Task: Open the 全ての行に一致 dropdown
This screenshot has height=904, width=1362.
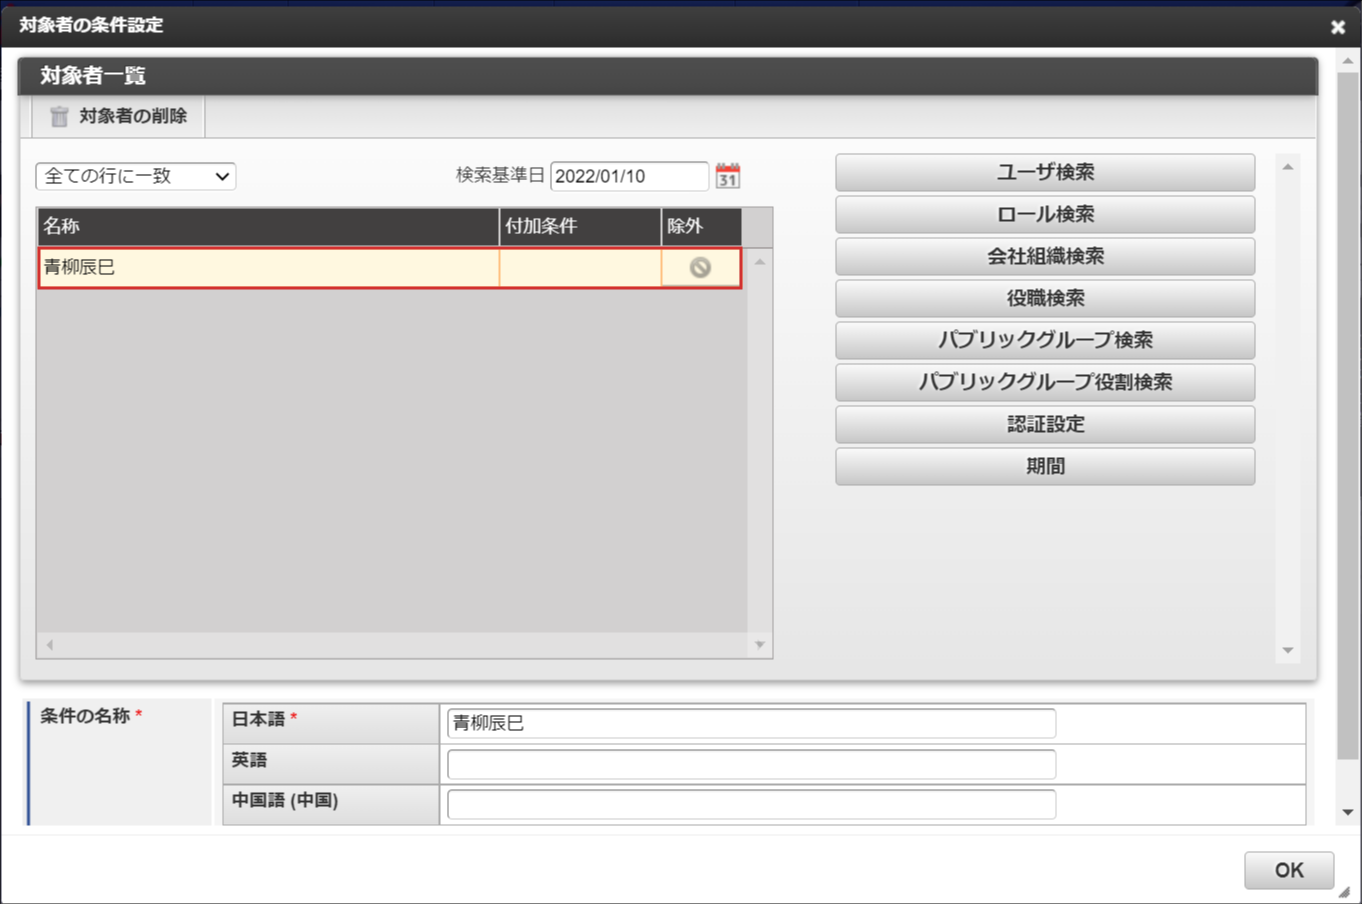Action: coord(136,176)
